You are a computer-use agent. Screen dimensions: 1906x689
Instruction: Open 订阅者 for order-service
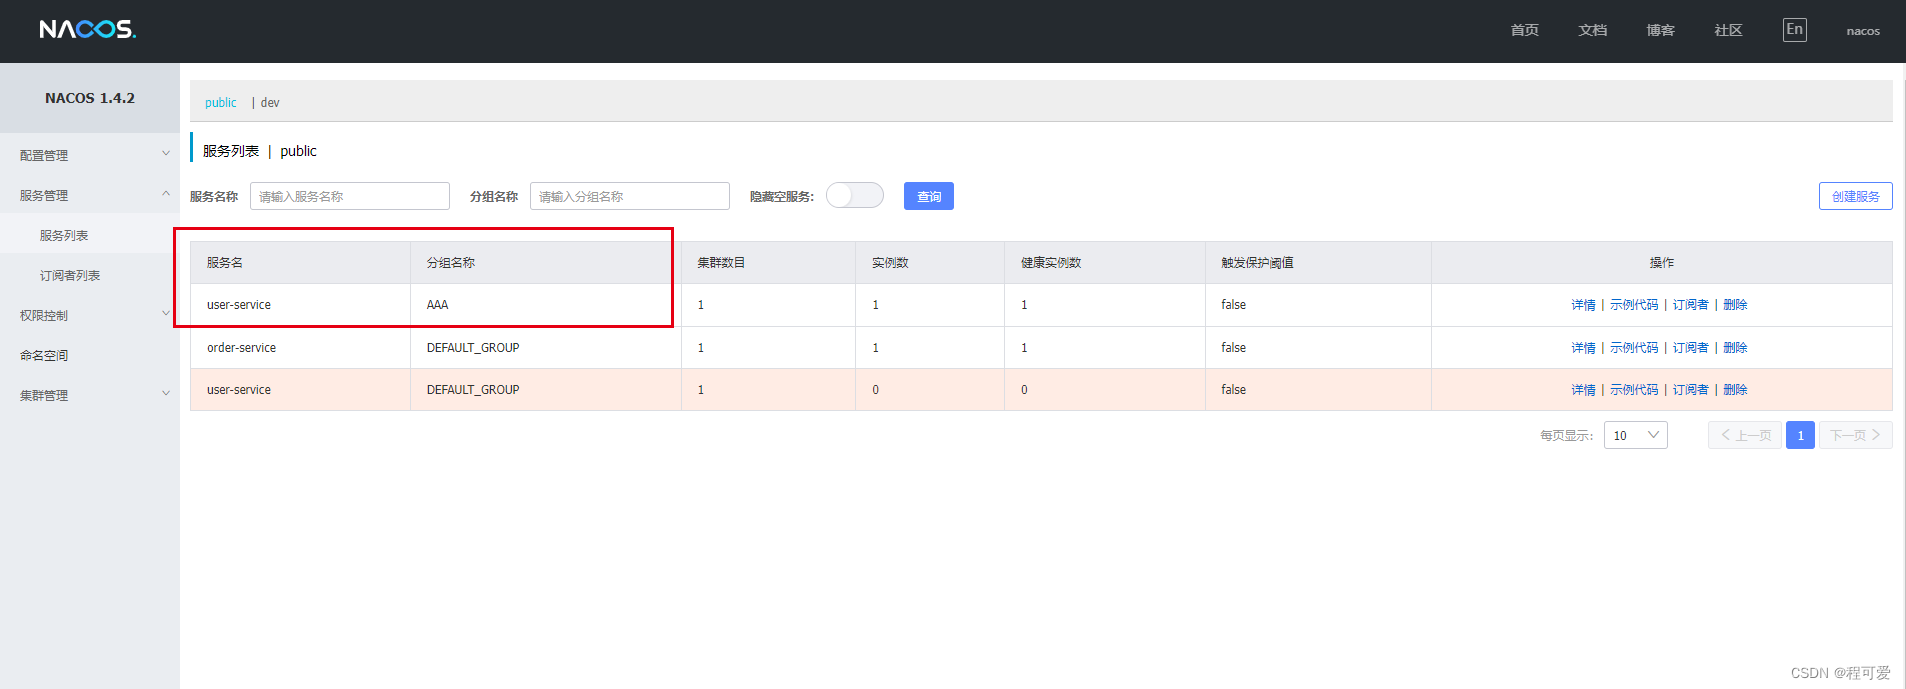(1691, 348)
